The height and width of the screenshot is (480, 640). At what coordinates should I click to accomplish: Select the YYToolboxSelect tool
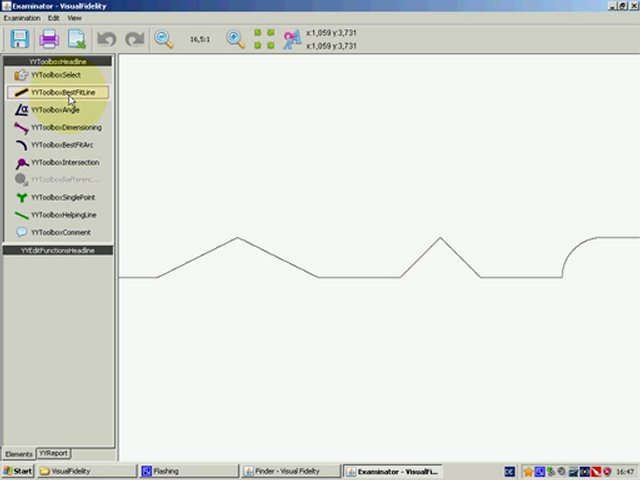pyautogui.click(x=56, y=75)
